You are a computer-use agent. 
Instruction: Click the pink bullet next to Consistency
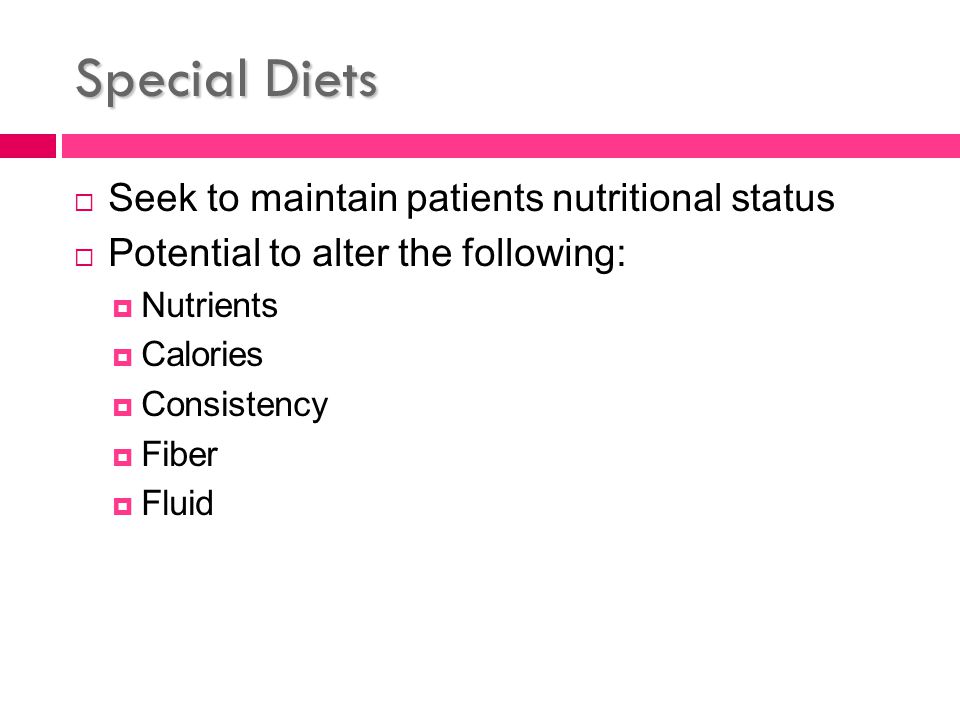(x=122, y=407)
